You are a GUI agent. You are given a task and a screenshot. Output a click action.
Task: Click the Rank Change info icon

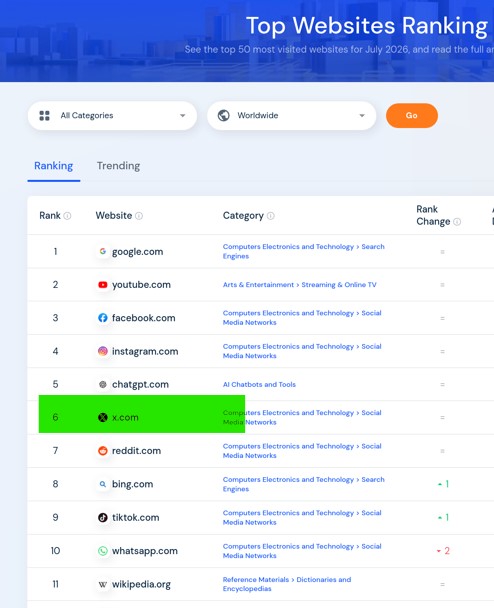[x=457, y=222]
